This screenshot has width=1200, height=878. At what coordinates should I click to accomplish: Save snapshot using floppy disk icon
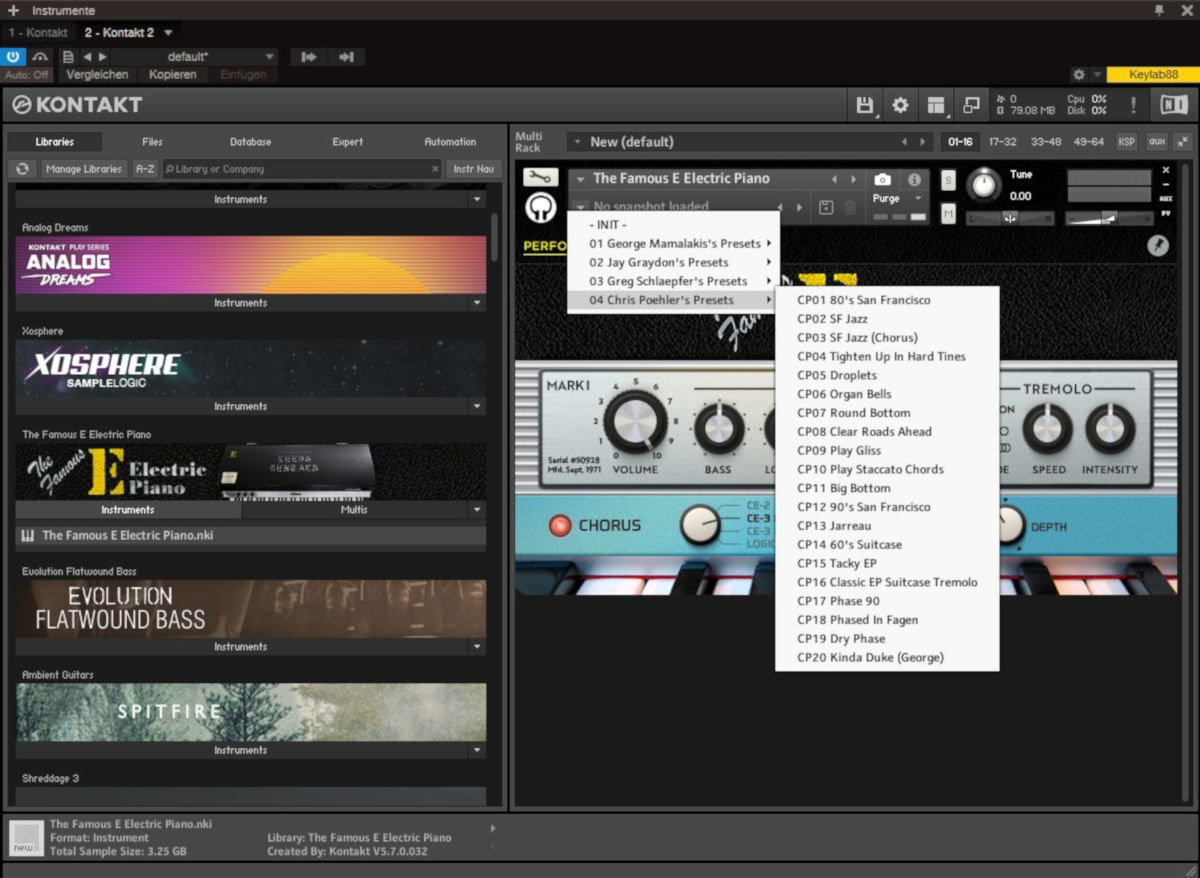tap(826, 207)
